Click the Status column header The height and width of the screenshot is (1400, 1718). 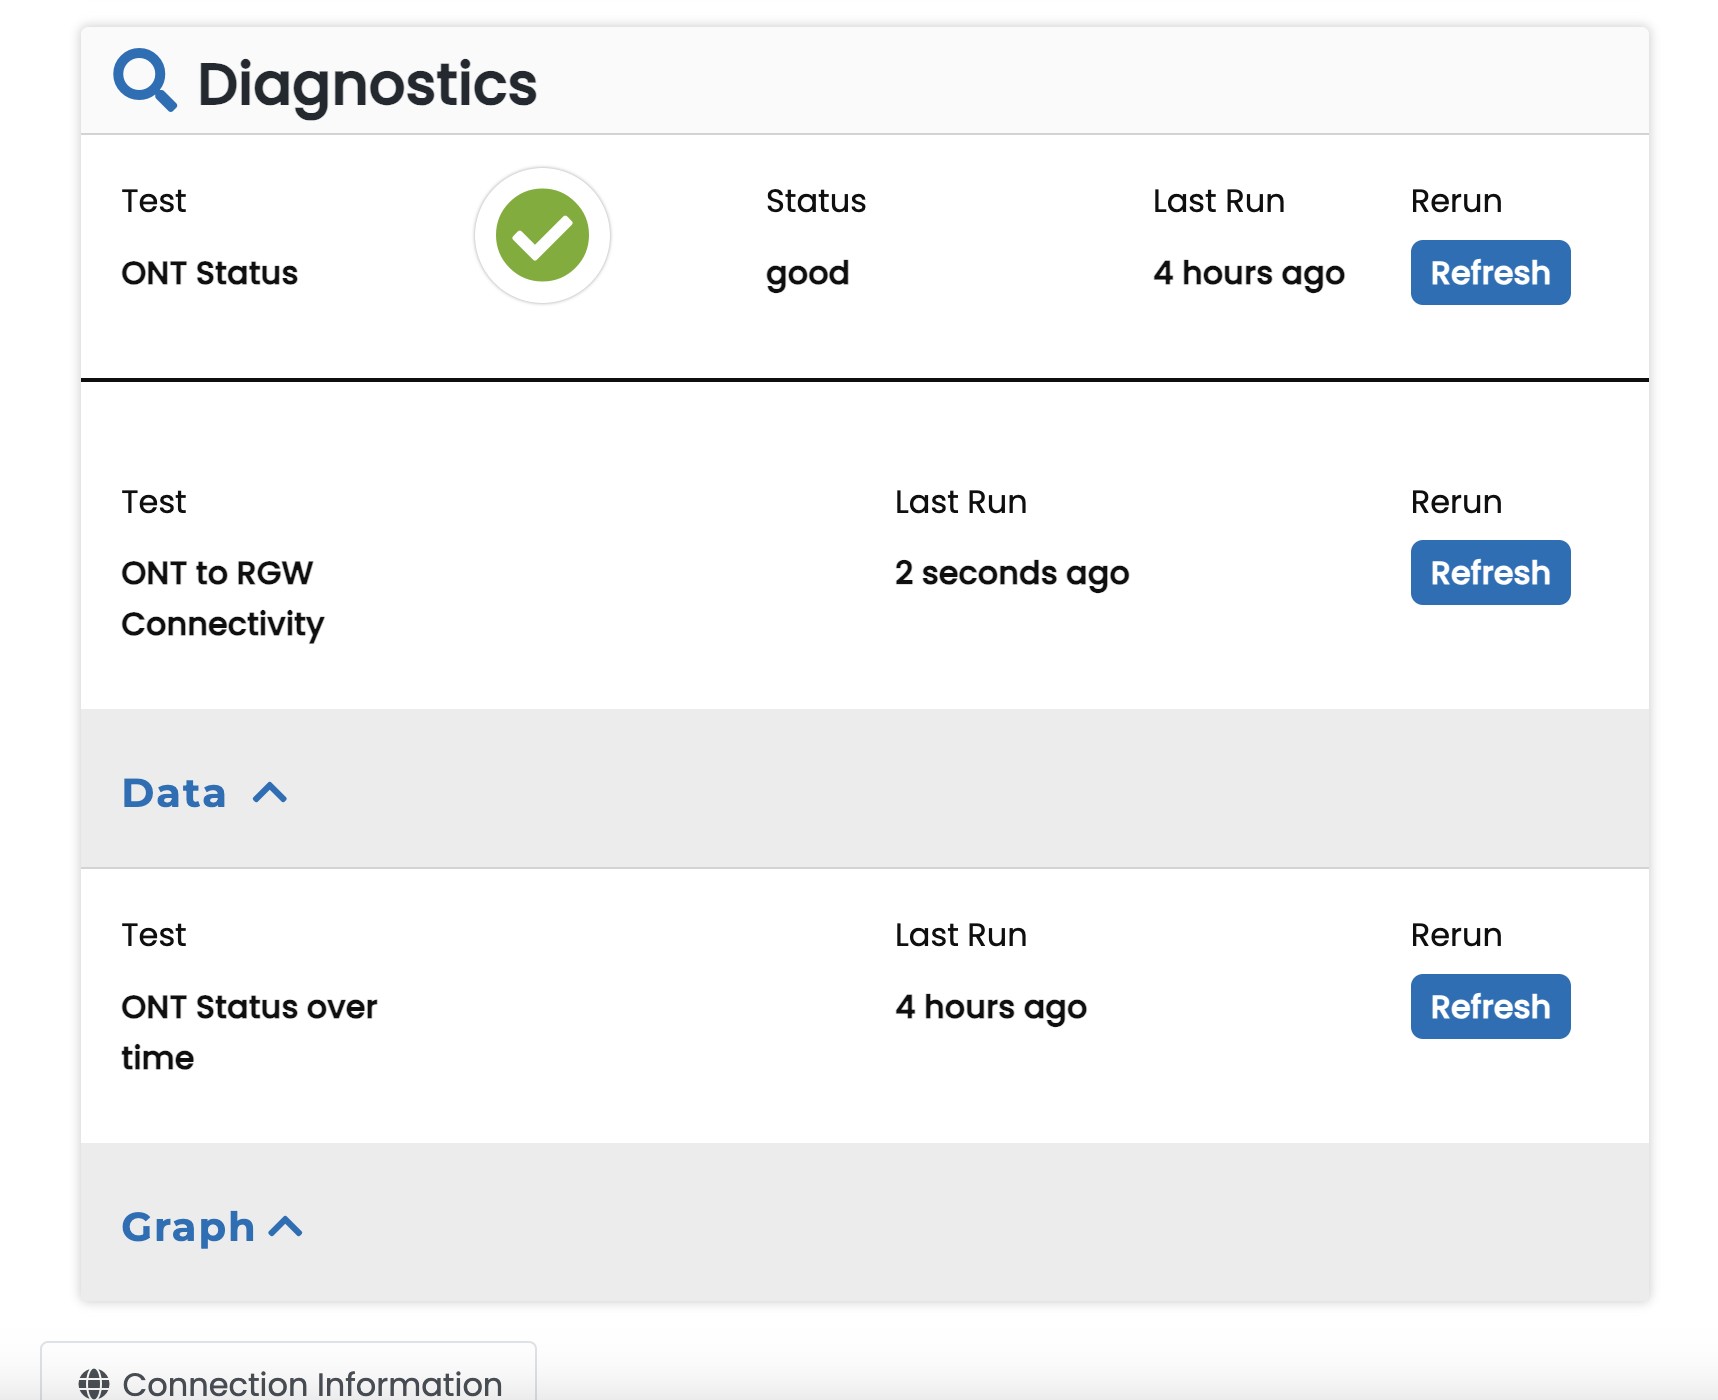coord(815,201)
